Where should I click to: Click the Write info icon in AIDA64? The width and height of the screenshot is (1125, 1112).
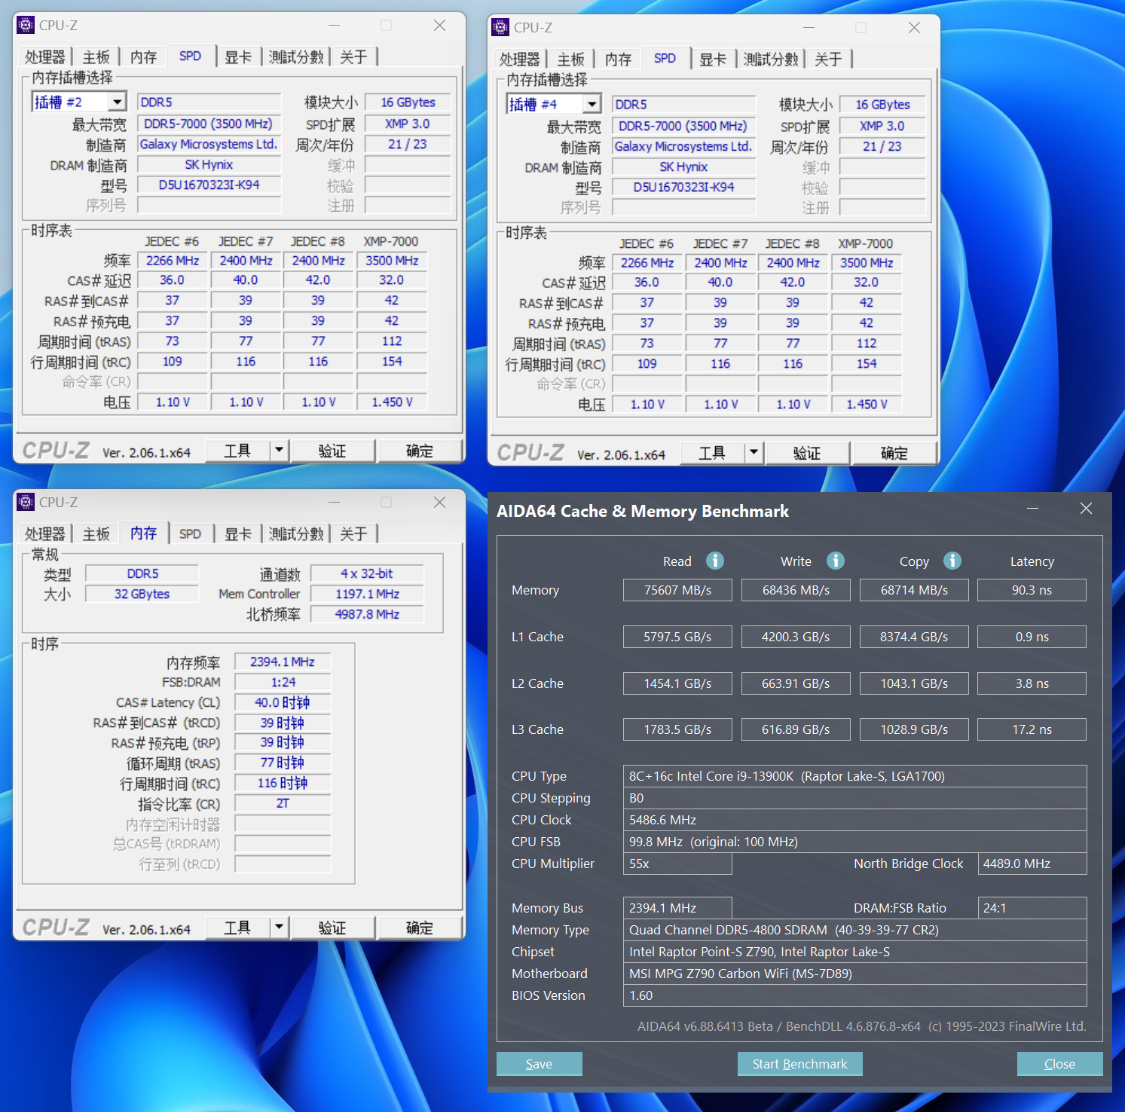click(835, 560)
